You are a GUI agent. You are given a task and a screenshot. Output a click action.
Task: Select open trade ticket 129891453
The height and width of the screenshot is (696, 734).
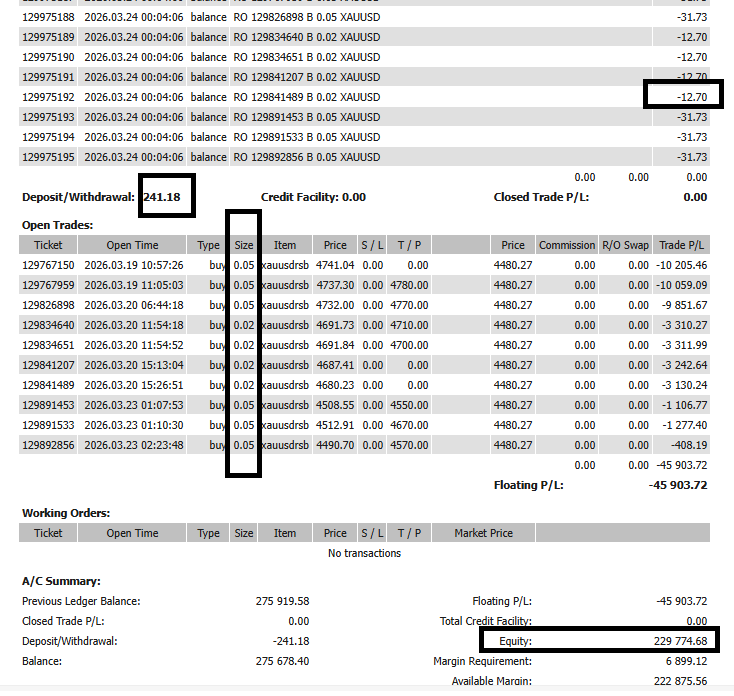[48, 405]
